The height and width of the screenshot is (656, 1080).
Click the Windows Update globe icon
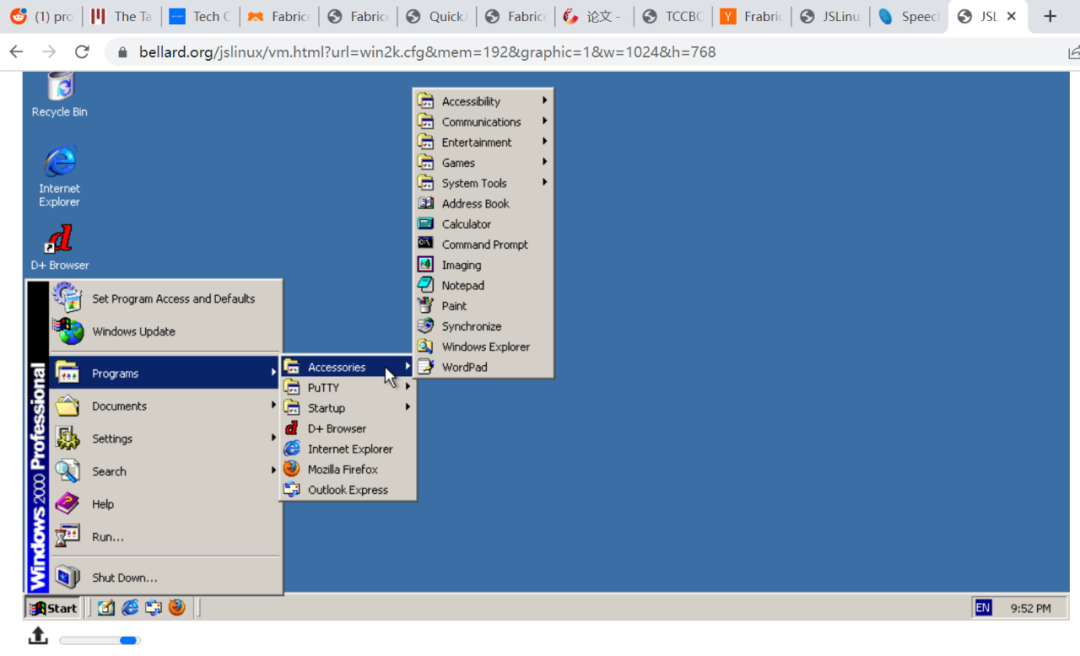tap(68, 331)
